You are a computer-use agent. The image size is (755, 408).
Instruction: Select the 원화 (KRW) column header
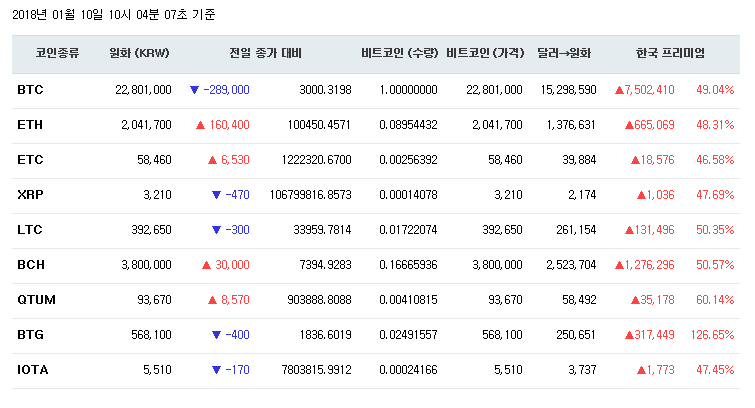pos(138,53)
